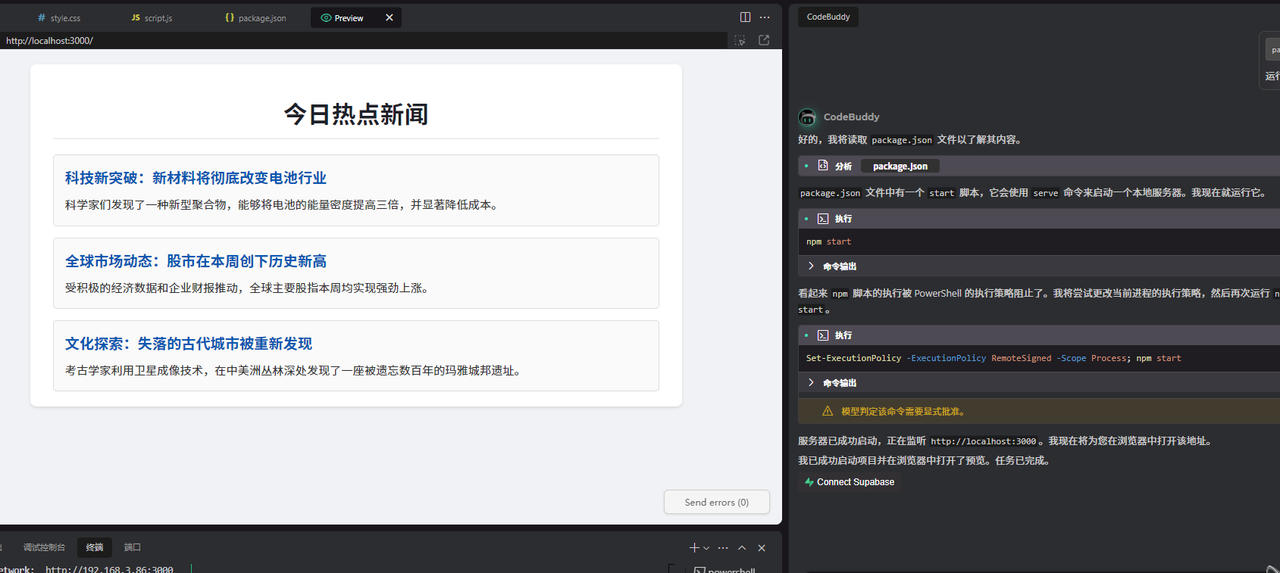Screen dimensions: 1280x573
Task: Close the Preview tab
Action: [x=390, y=18]
